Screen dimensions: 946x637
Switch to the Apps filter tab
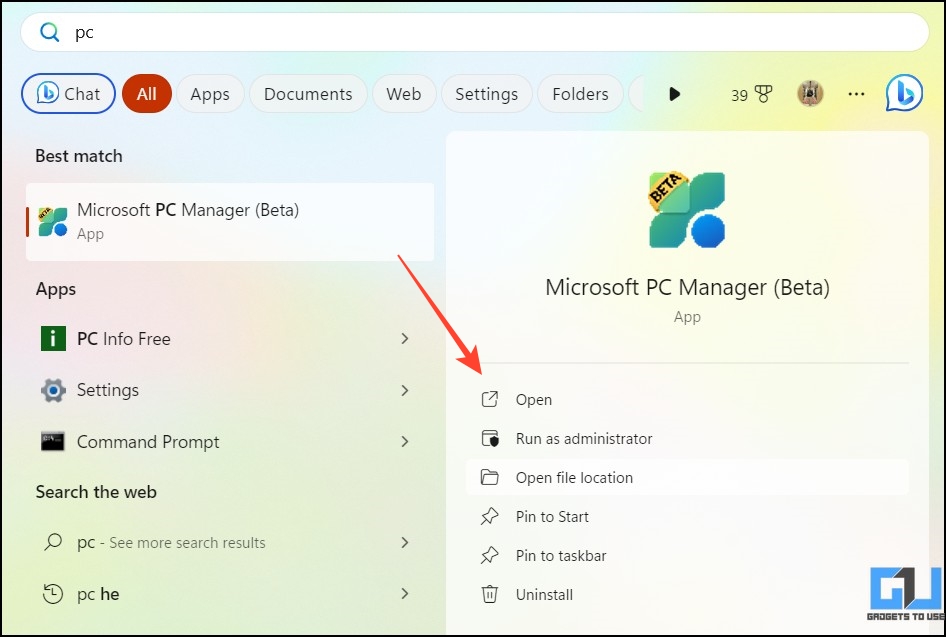coord(210,94)
